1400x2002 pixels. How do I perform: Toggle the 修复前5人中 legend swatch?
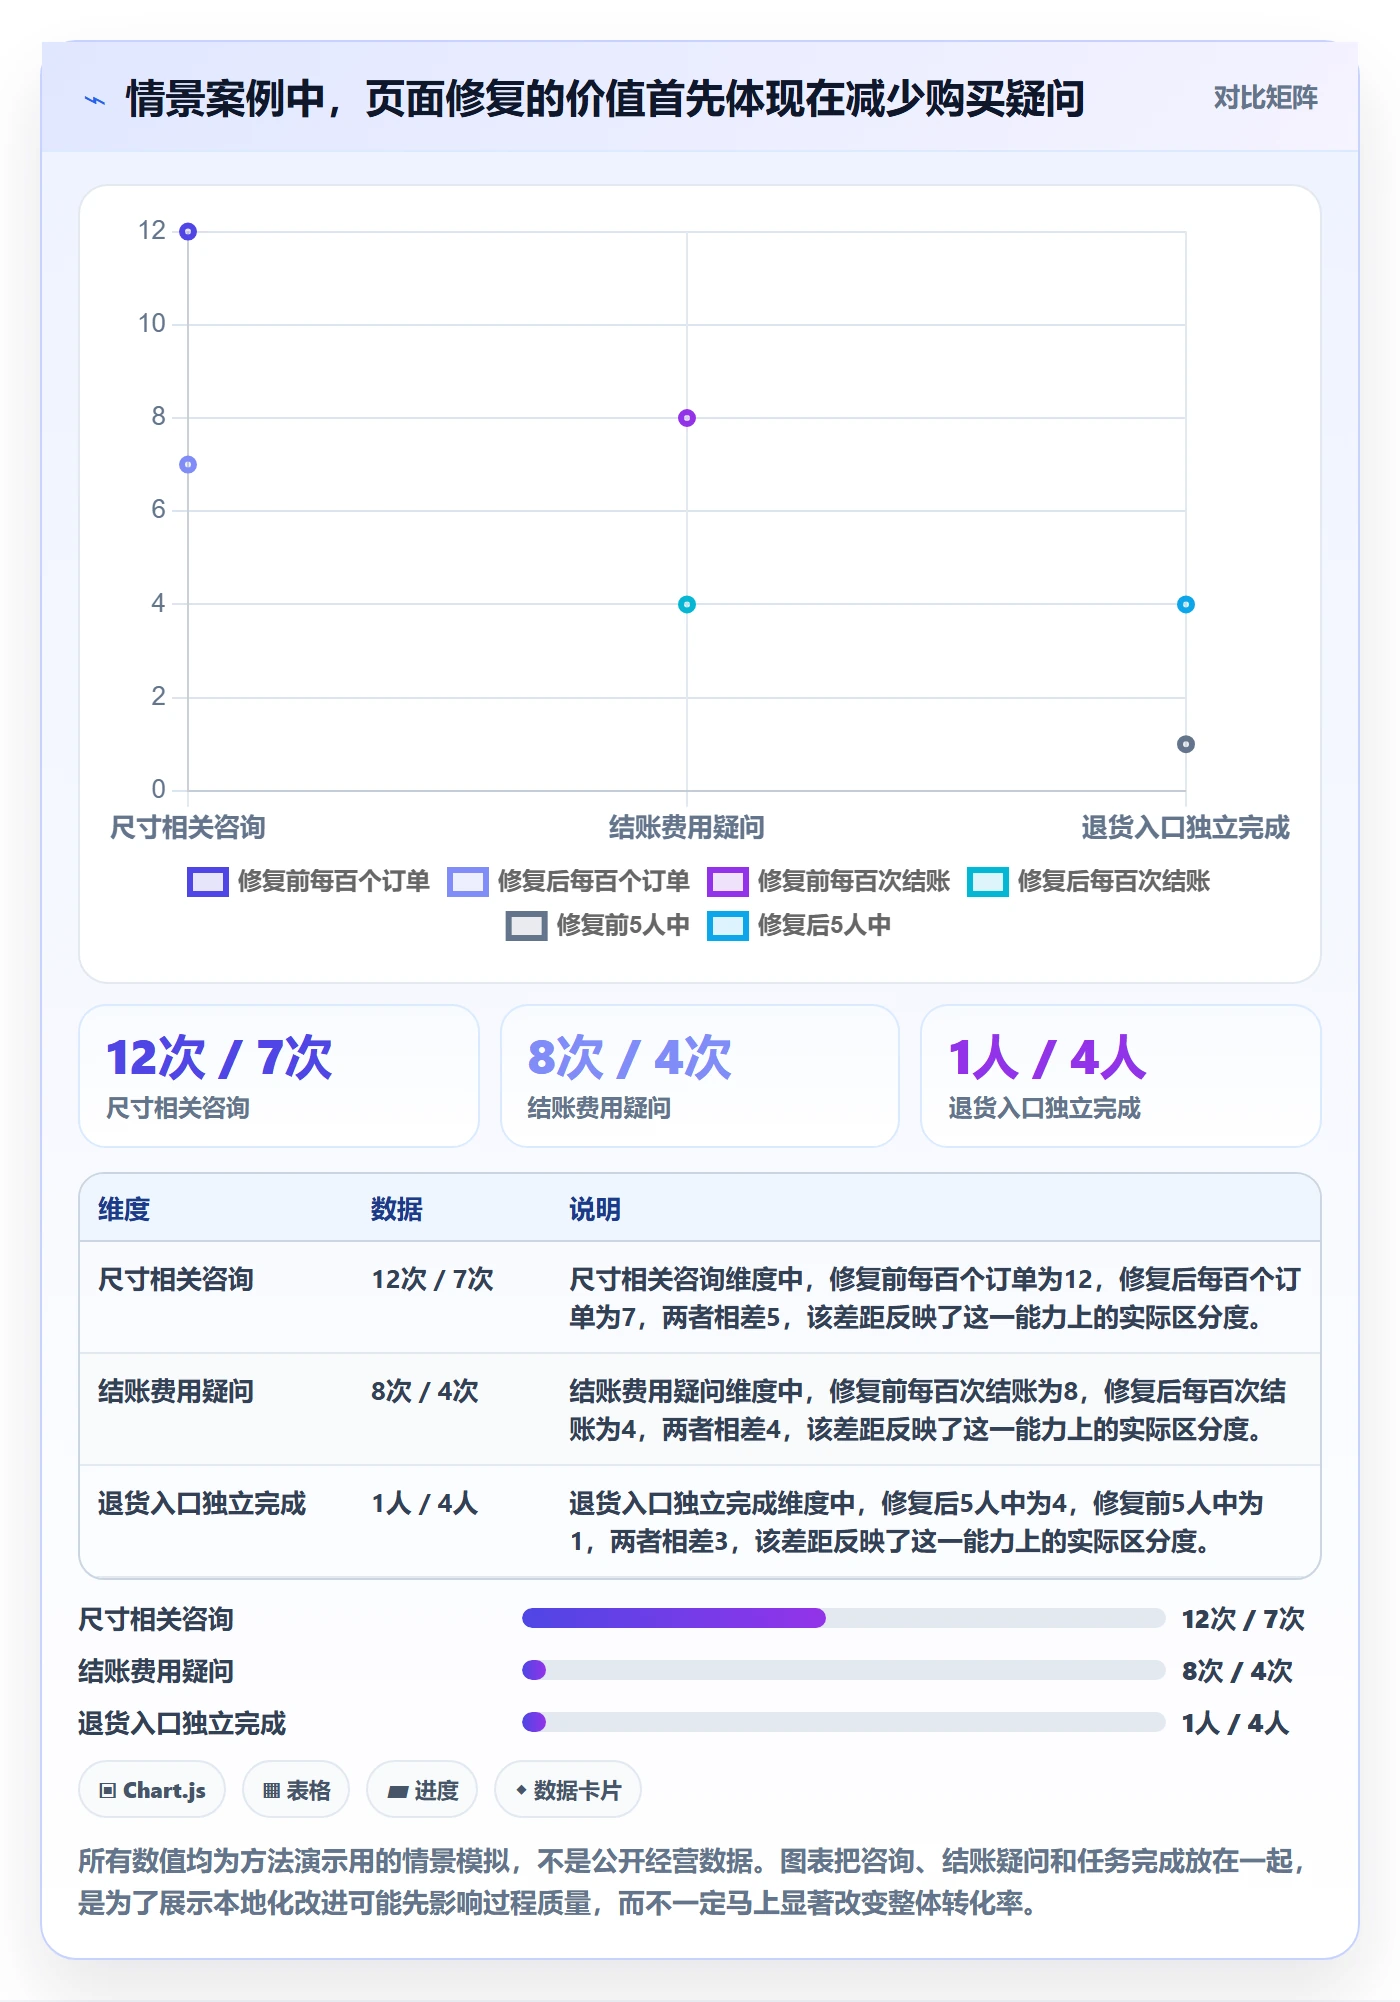click(x=527, y=926)
